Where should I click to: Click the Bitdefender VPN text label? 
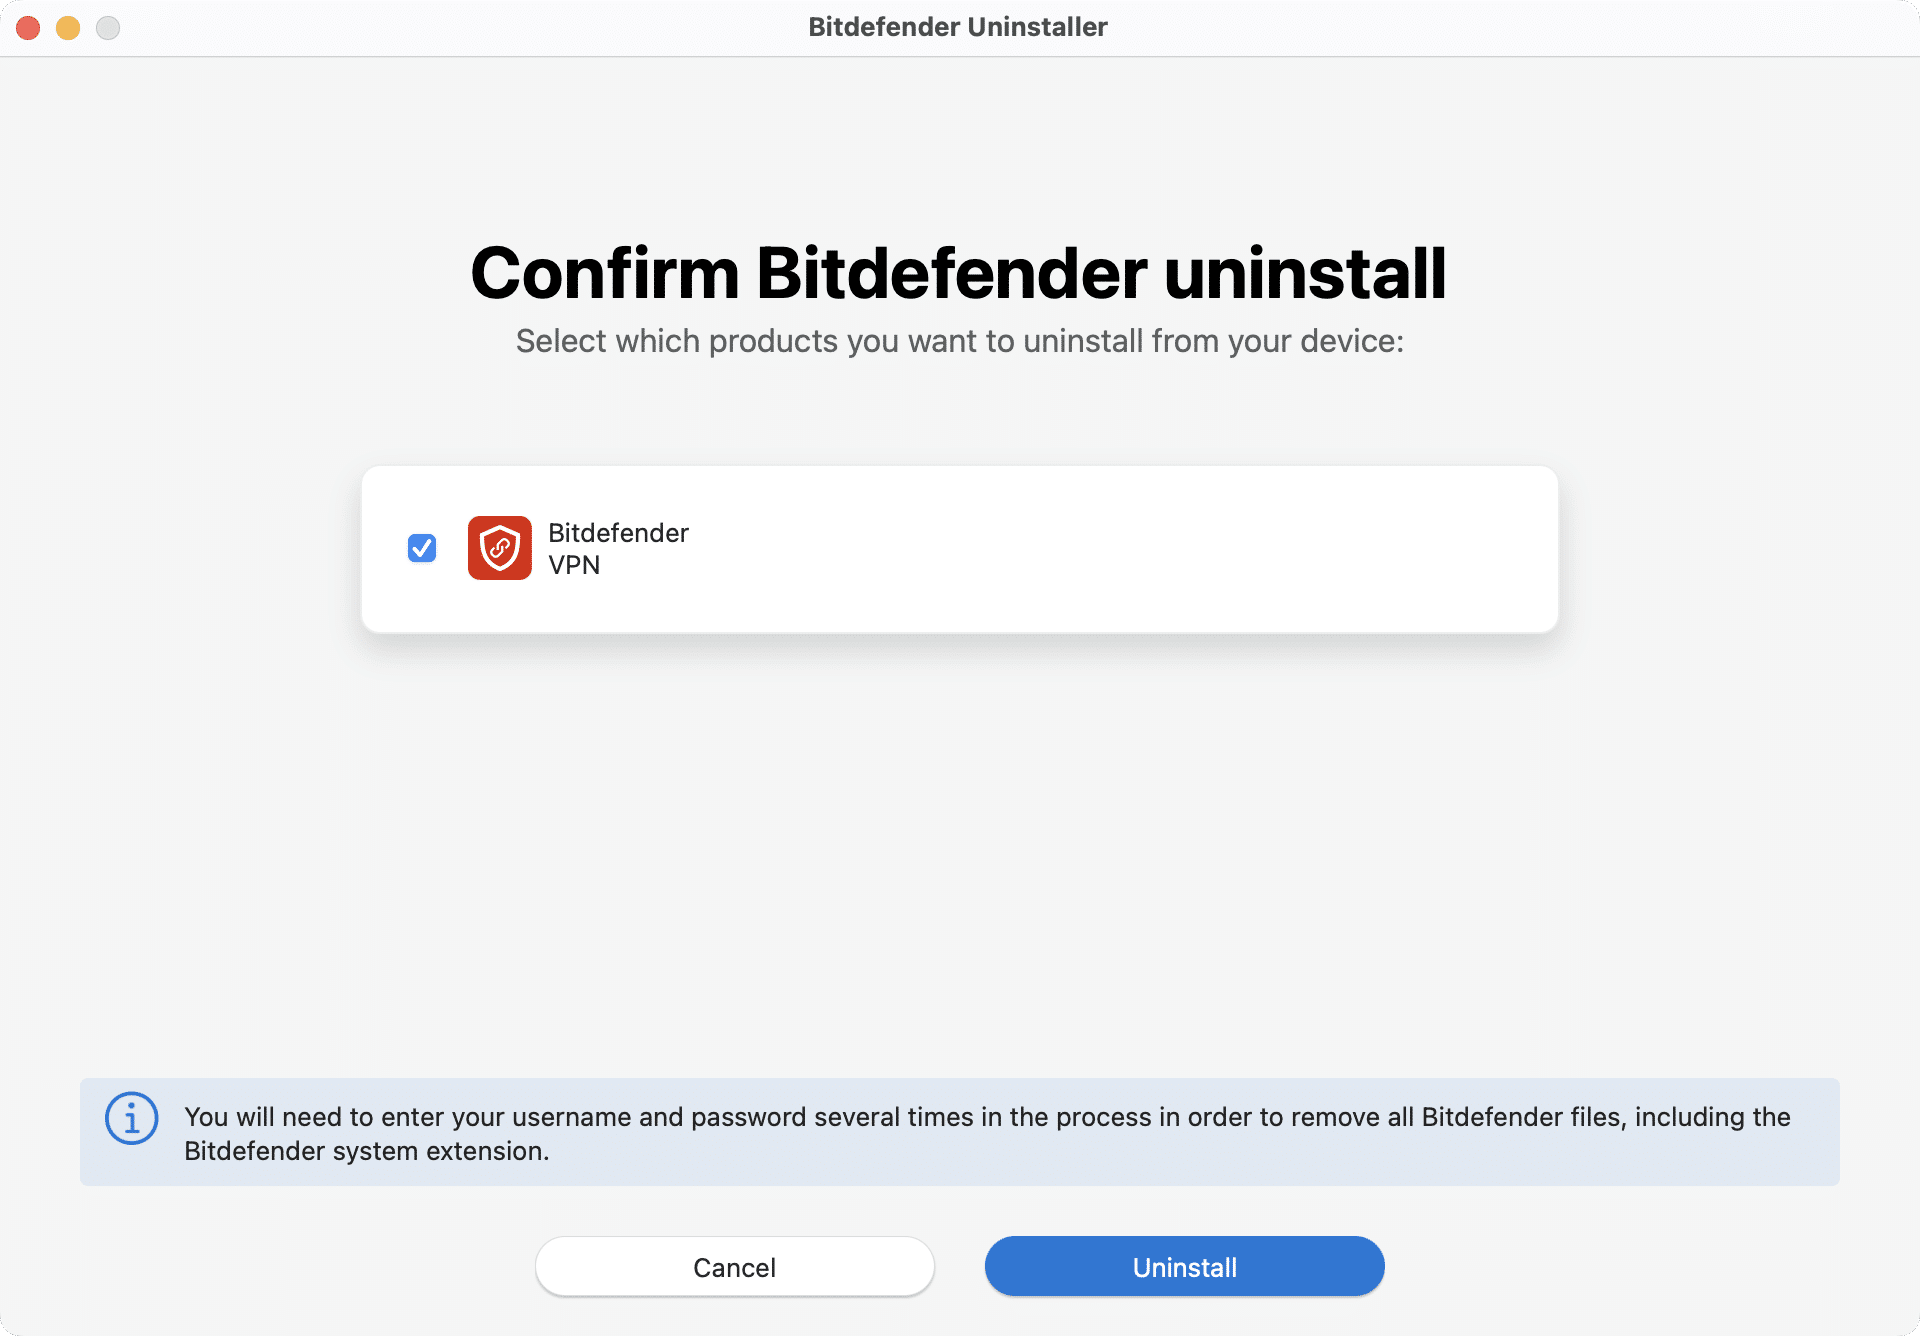coord(617,548)
